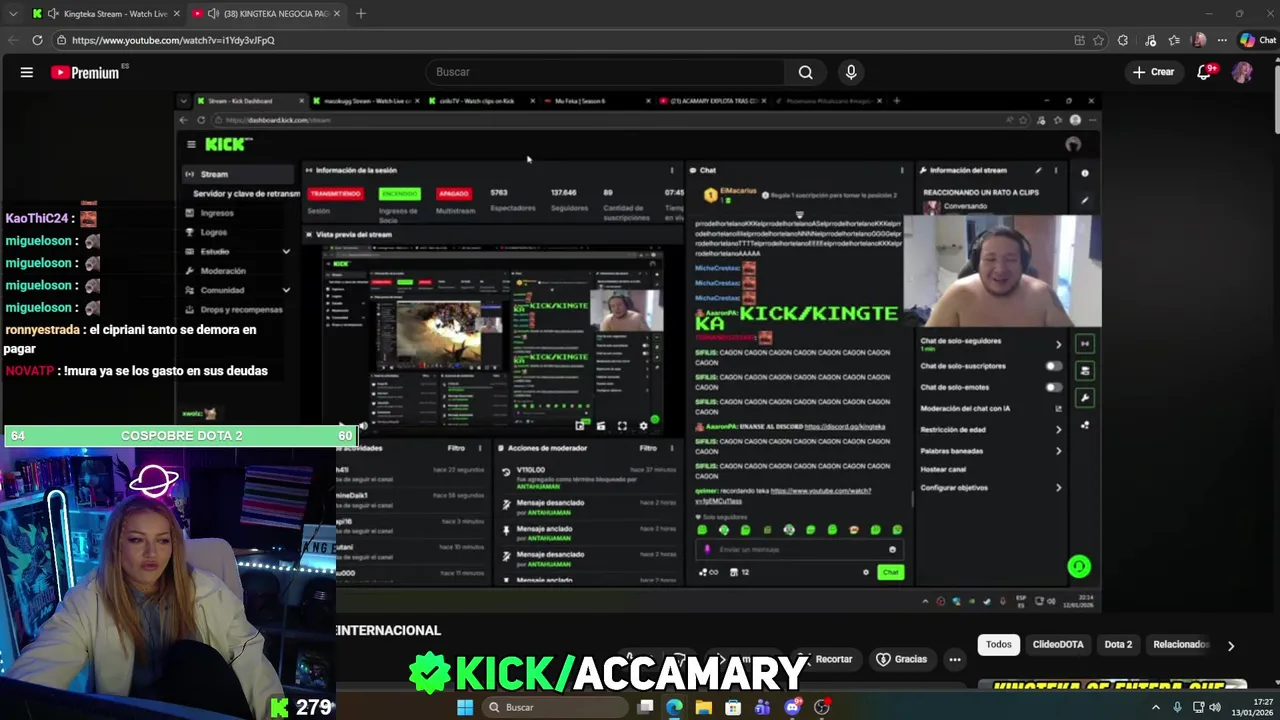Open Discord from the taskbar
1280x720 pixels.
pyautogui.click(x=792, y=707)
